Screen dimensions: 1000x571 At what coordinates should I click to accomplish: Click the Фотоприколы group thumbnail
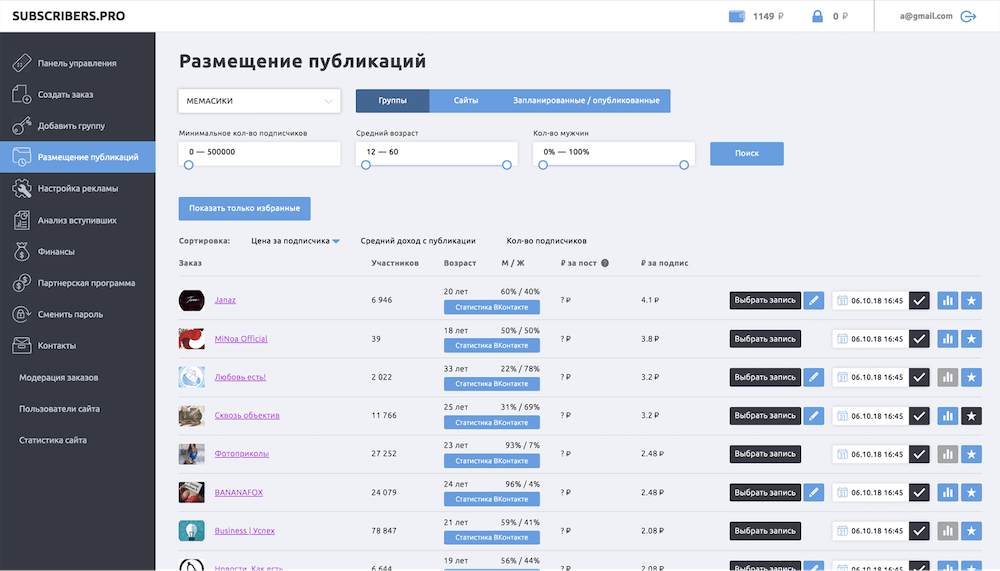192,454
